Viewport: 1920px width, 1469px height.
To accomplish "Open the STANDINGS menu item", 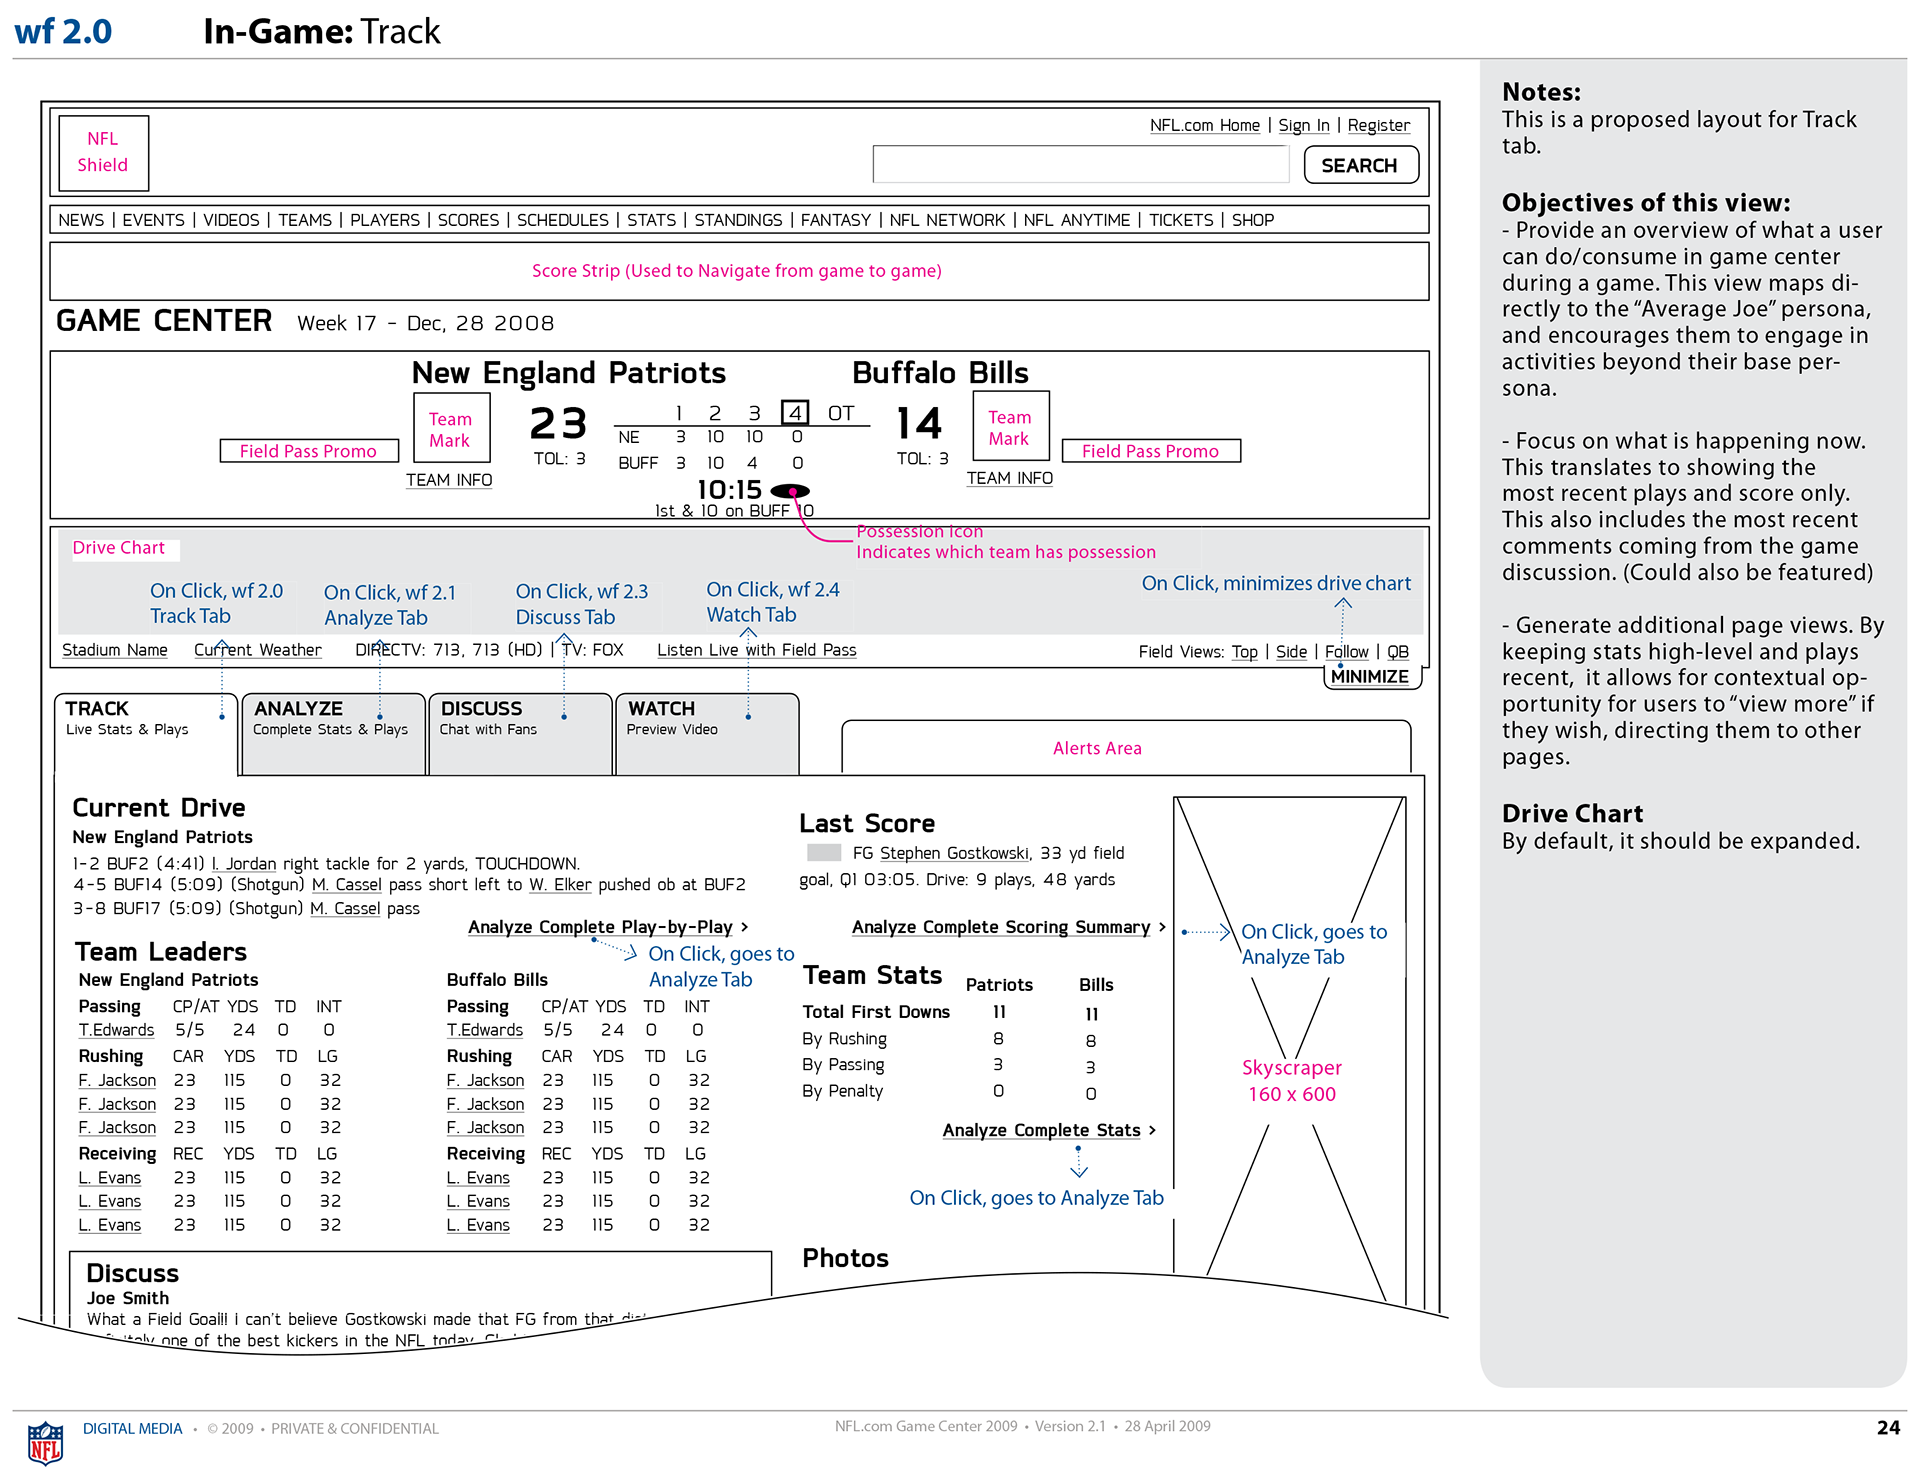I will pos(738,220).
